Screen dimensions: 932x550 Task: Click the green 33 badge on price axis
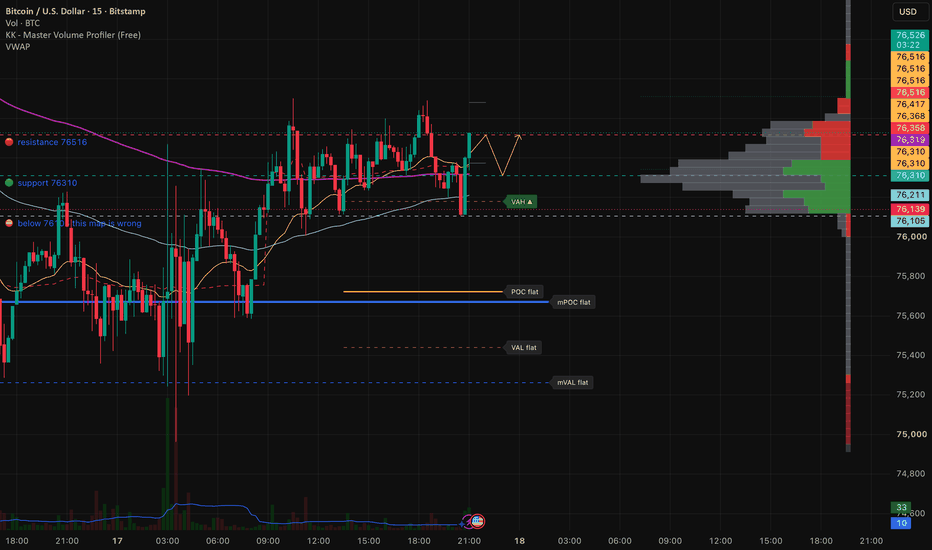point(901,507)
